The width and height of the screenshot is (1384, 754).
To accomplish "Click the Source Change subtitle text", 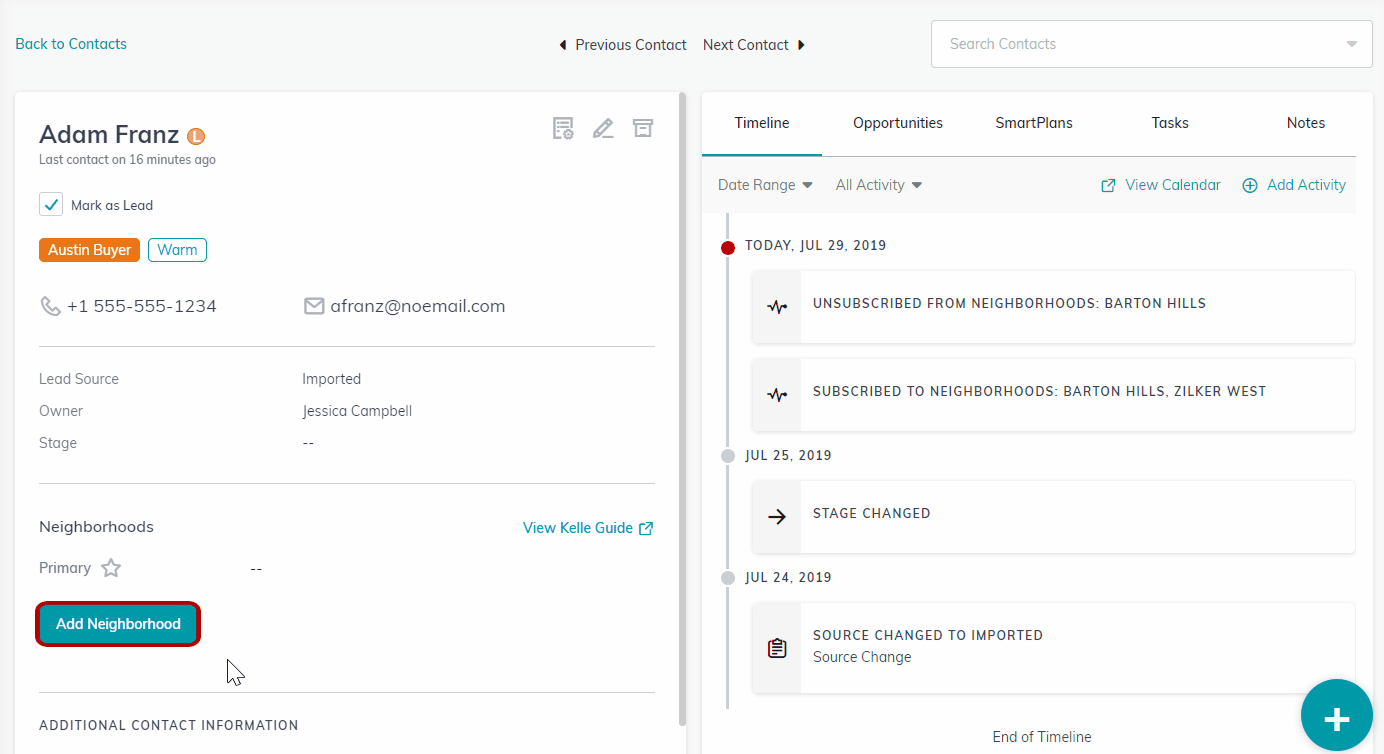I will click(862, 657).
